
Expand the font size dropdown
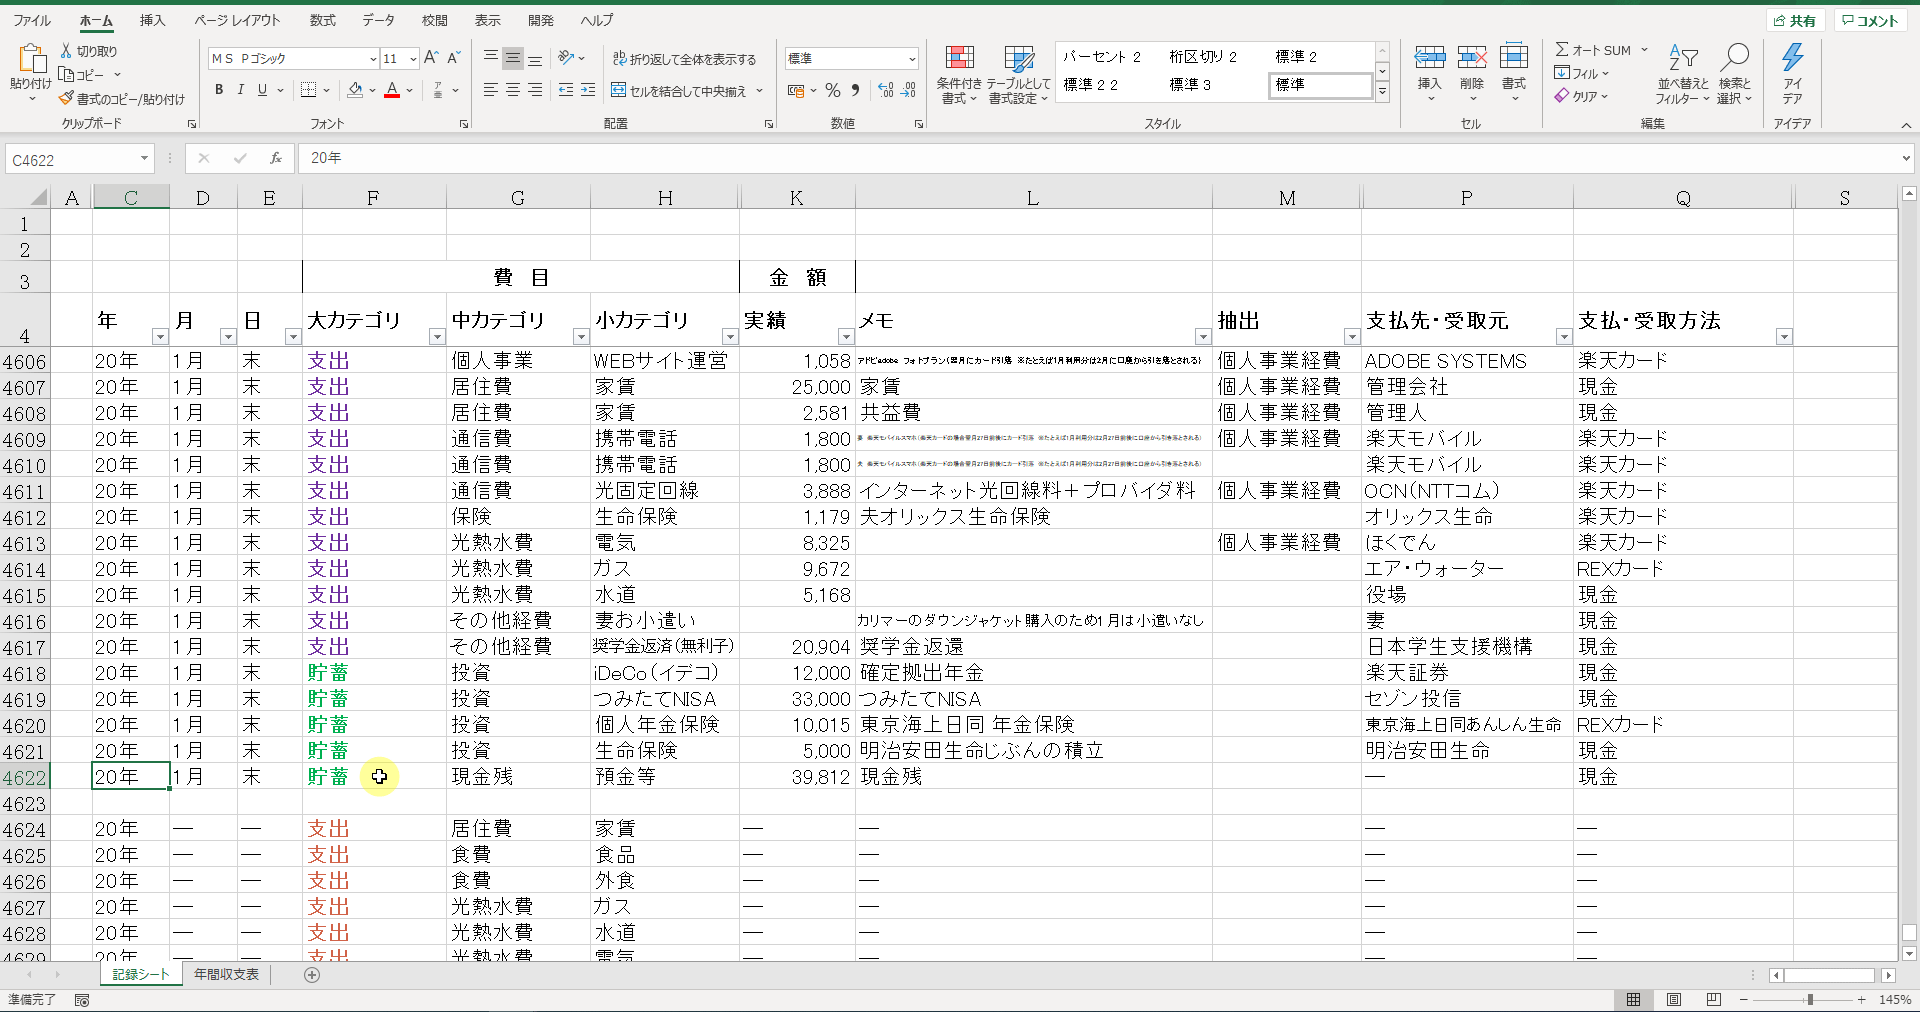point(413,59)
